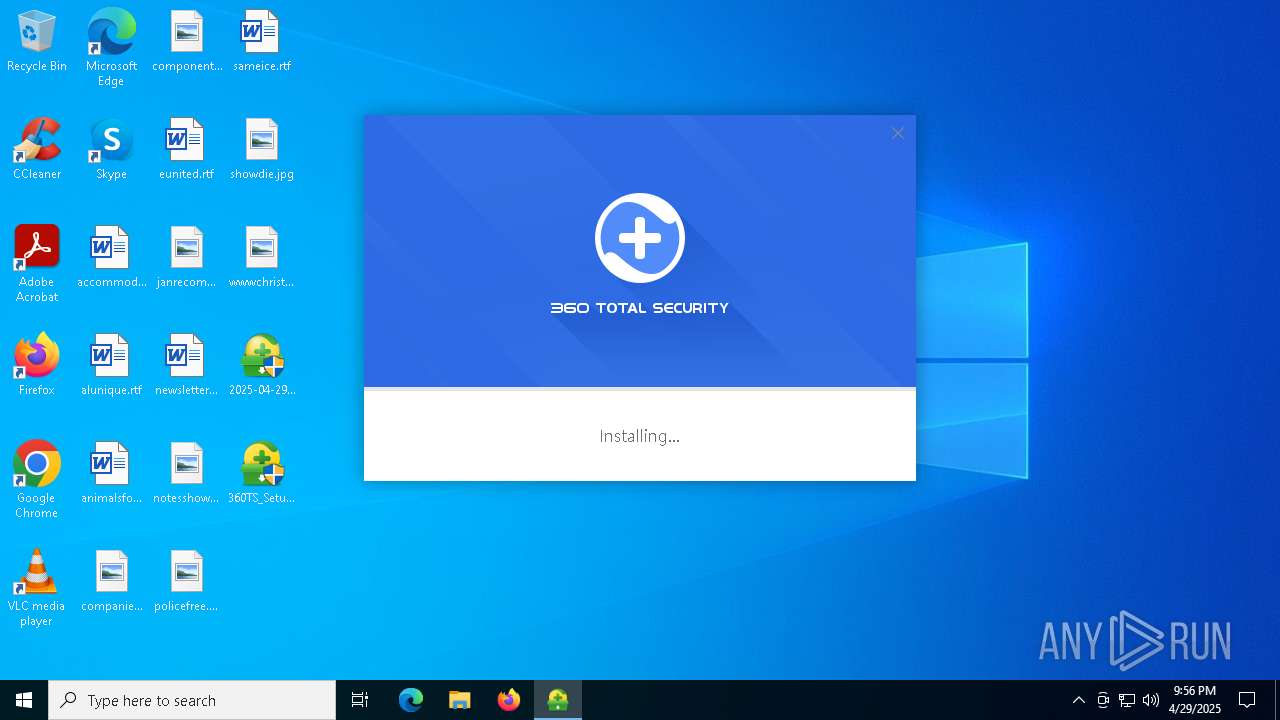Open Skype desktop shortcut
Screen dimensions: 1280x720
tap(111, 150)
